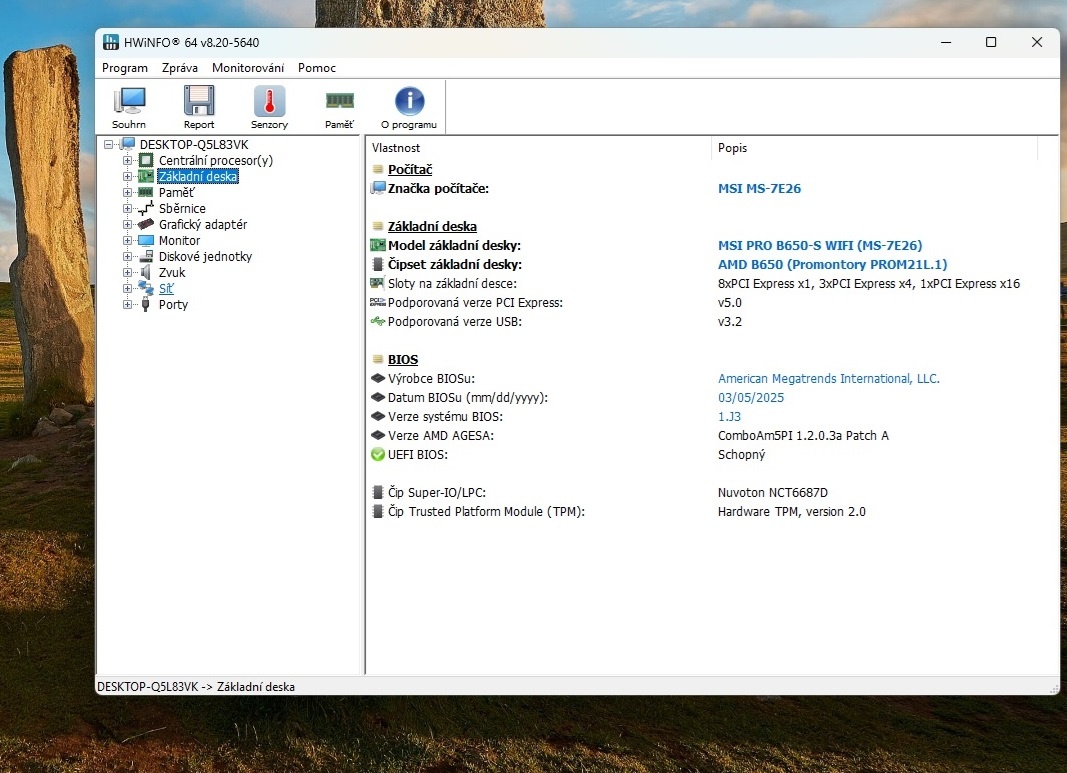Image resolution: width=1067 pixels, height=773 pixels.
Task: Expand the Paměť tree node
Action: [127, 193]
